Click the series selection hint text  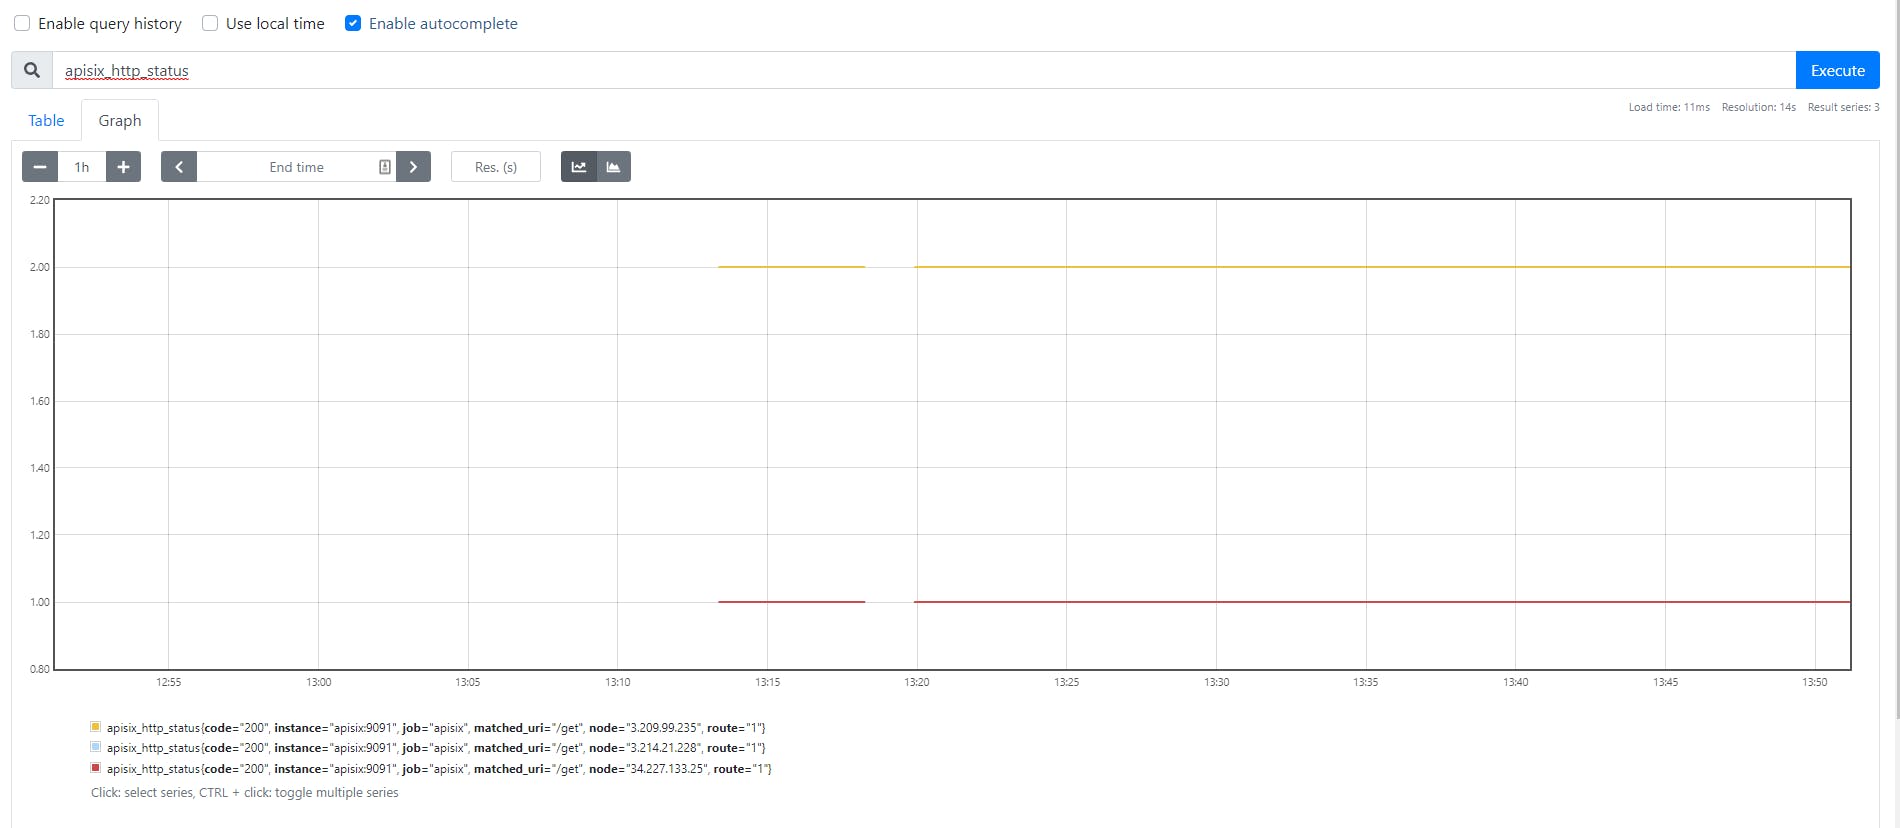pyautogui.click(x=245, y=793)
